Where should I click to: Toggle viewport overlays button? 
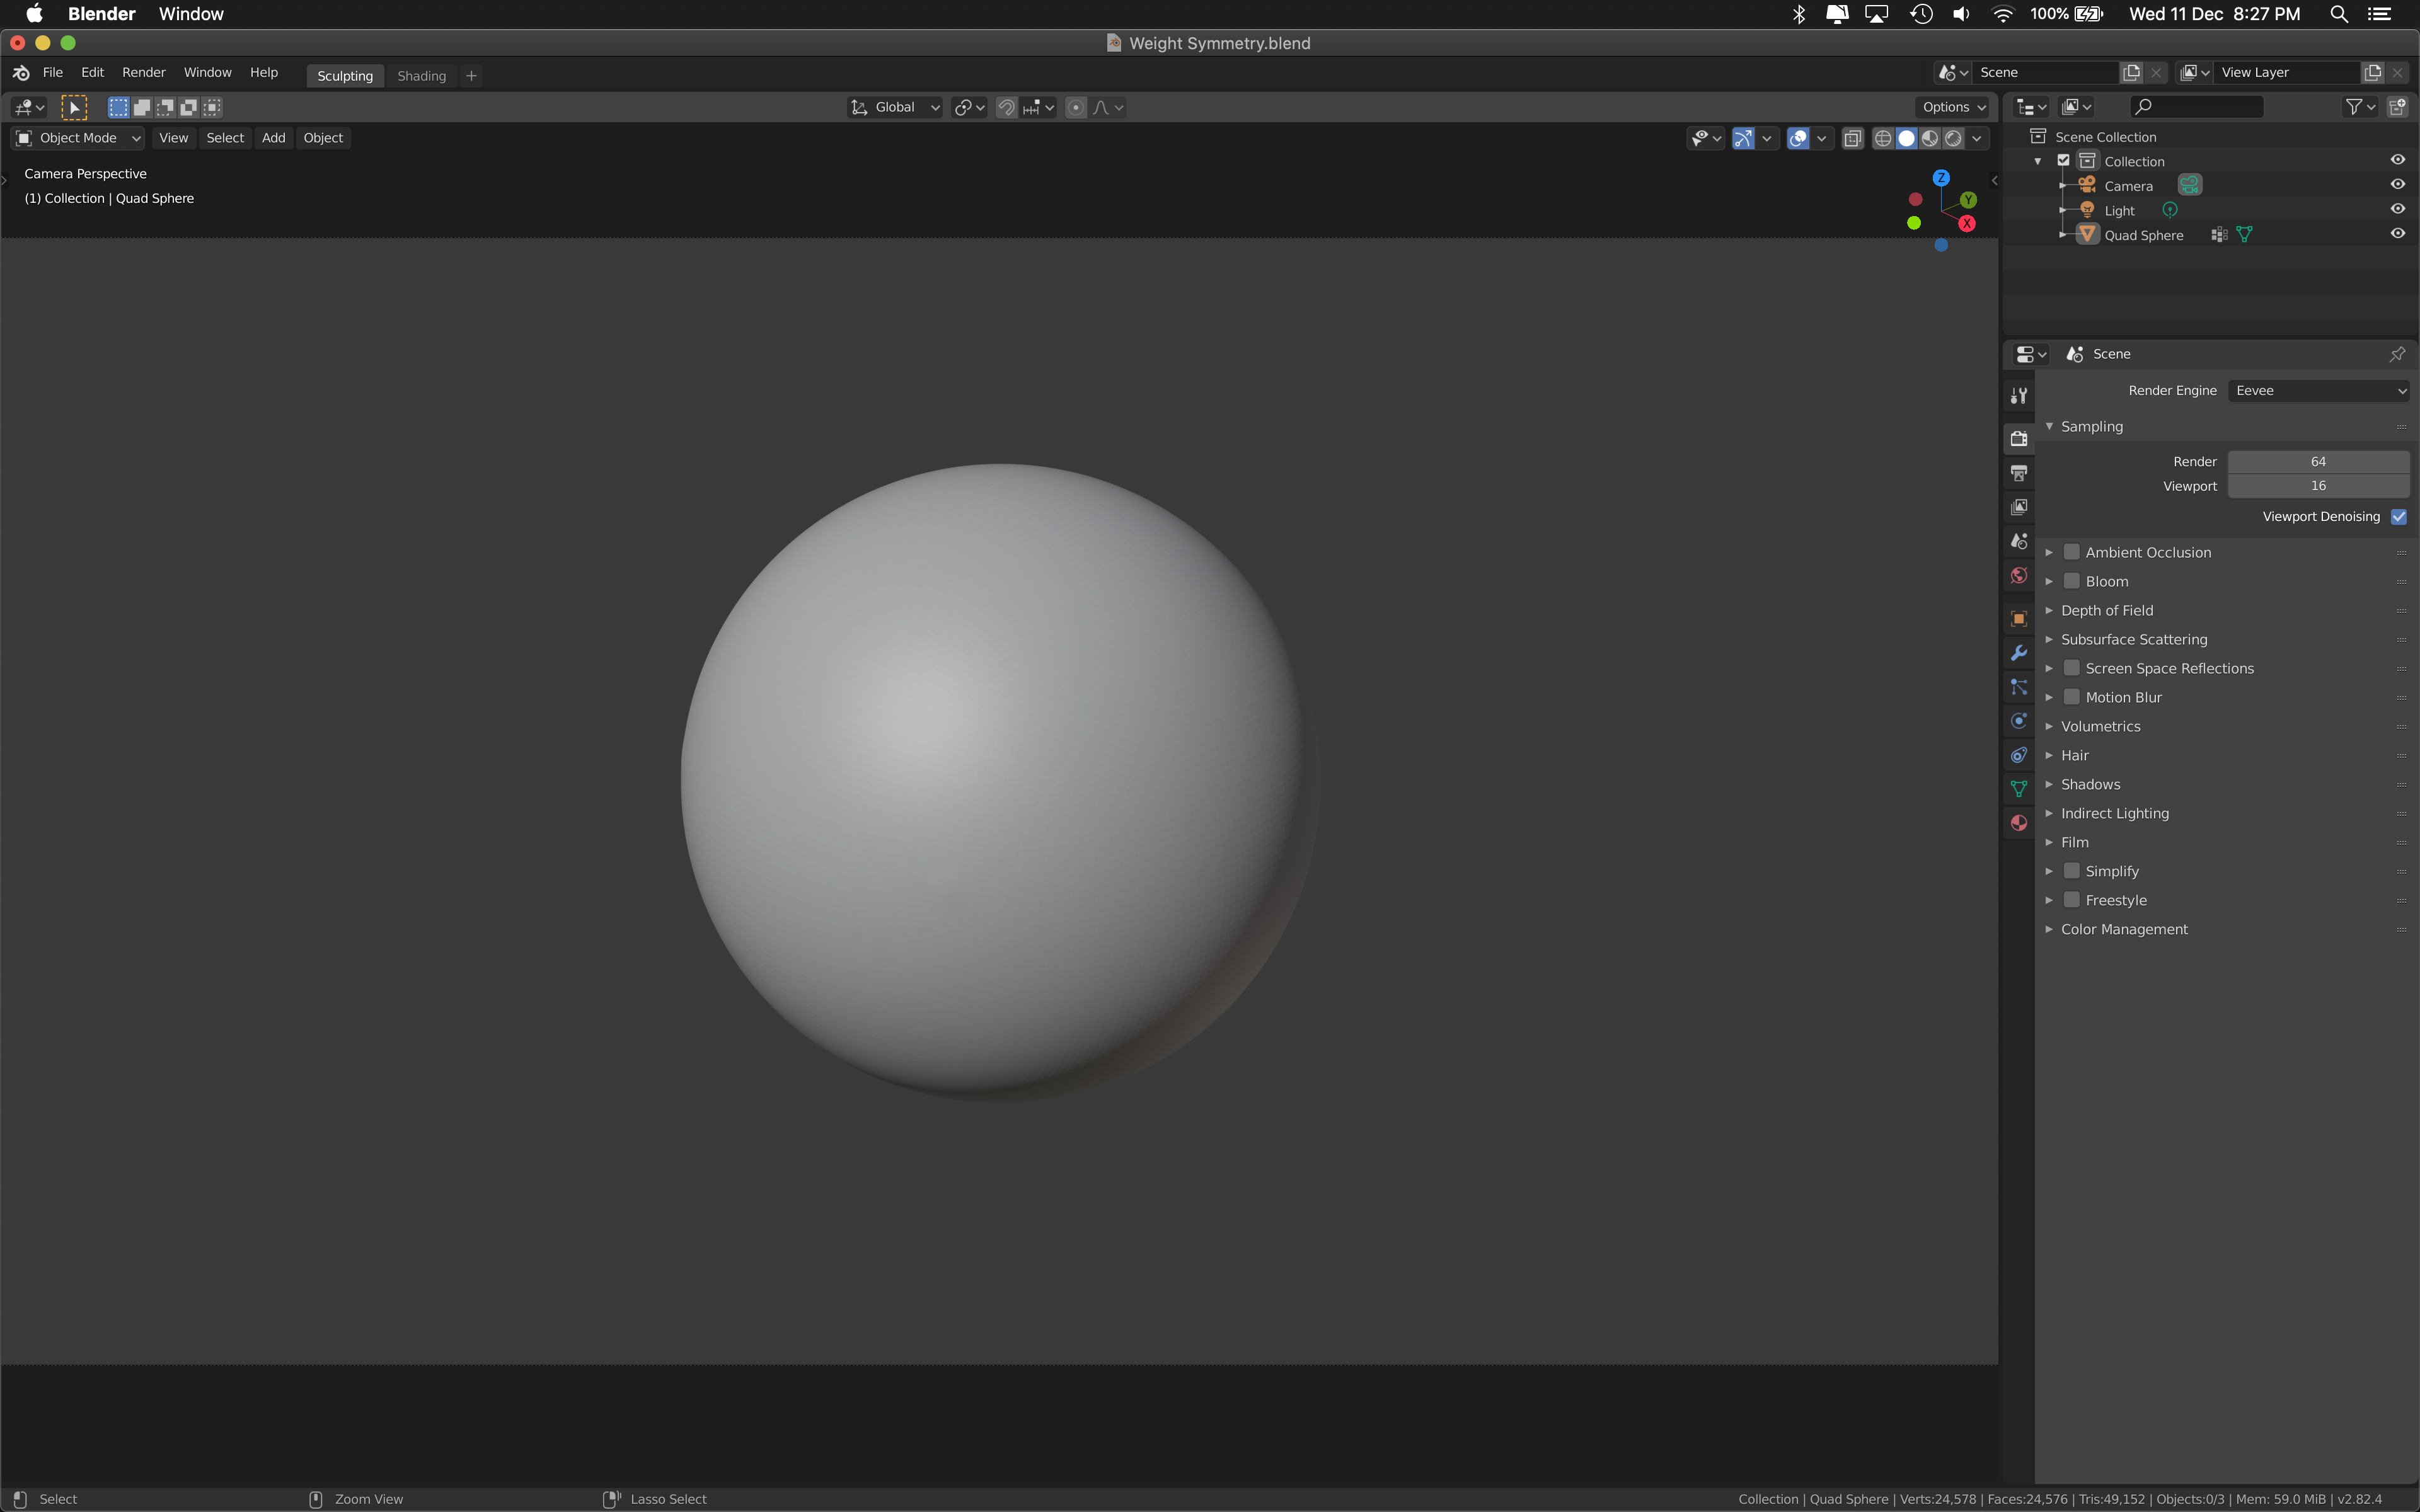1798,138
